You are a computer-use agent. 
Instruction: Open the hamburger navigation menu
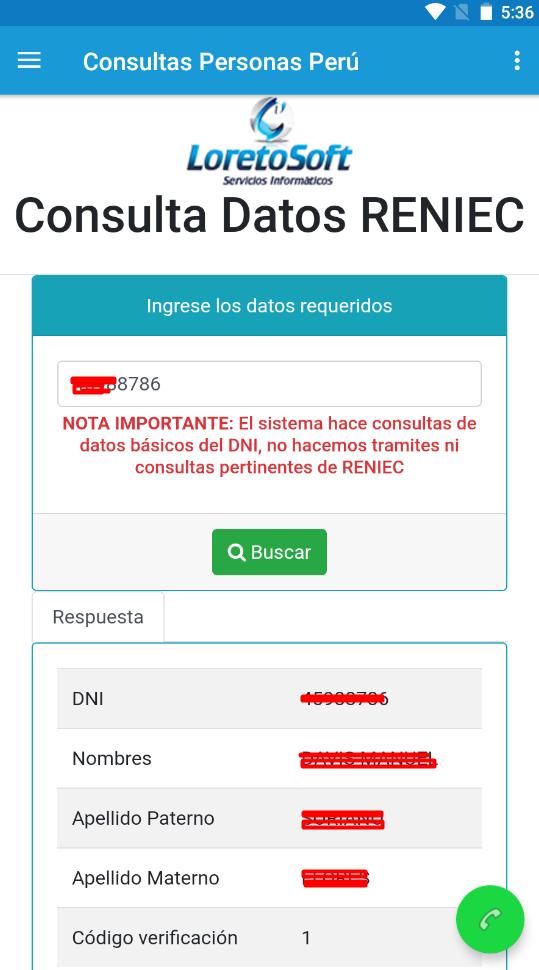coord(29,61)
